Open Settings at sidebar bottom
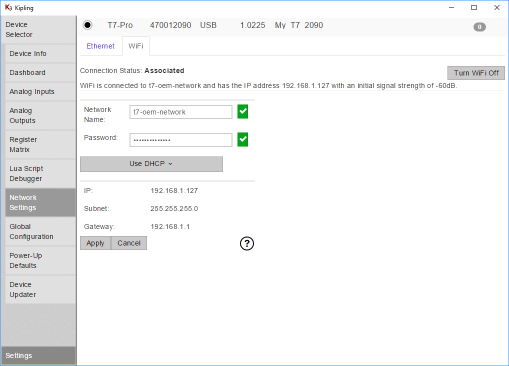Viewport: 509px width, 366px height. [38, 356]
